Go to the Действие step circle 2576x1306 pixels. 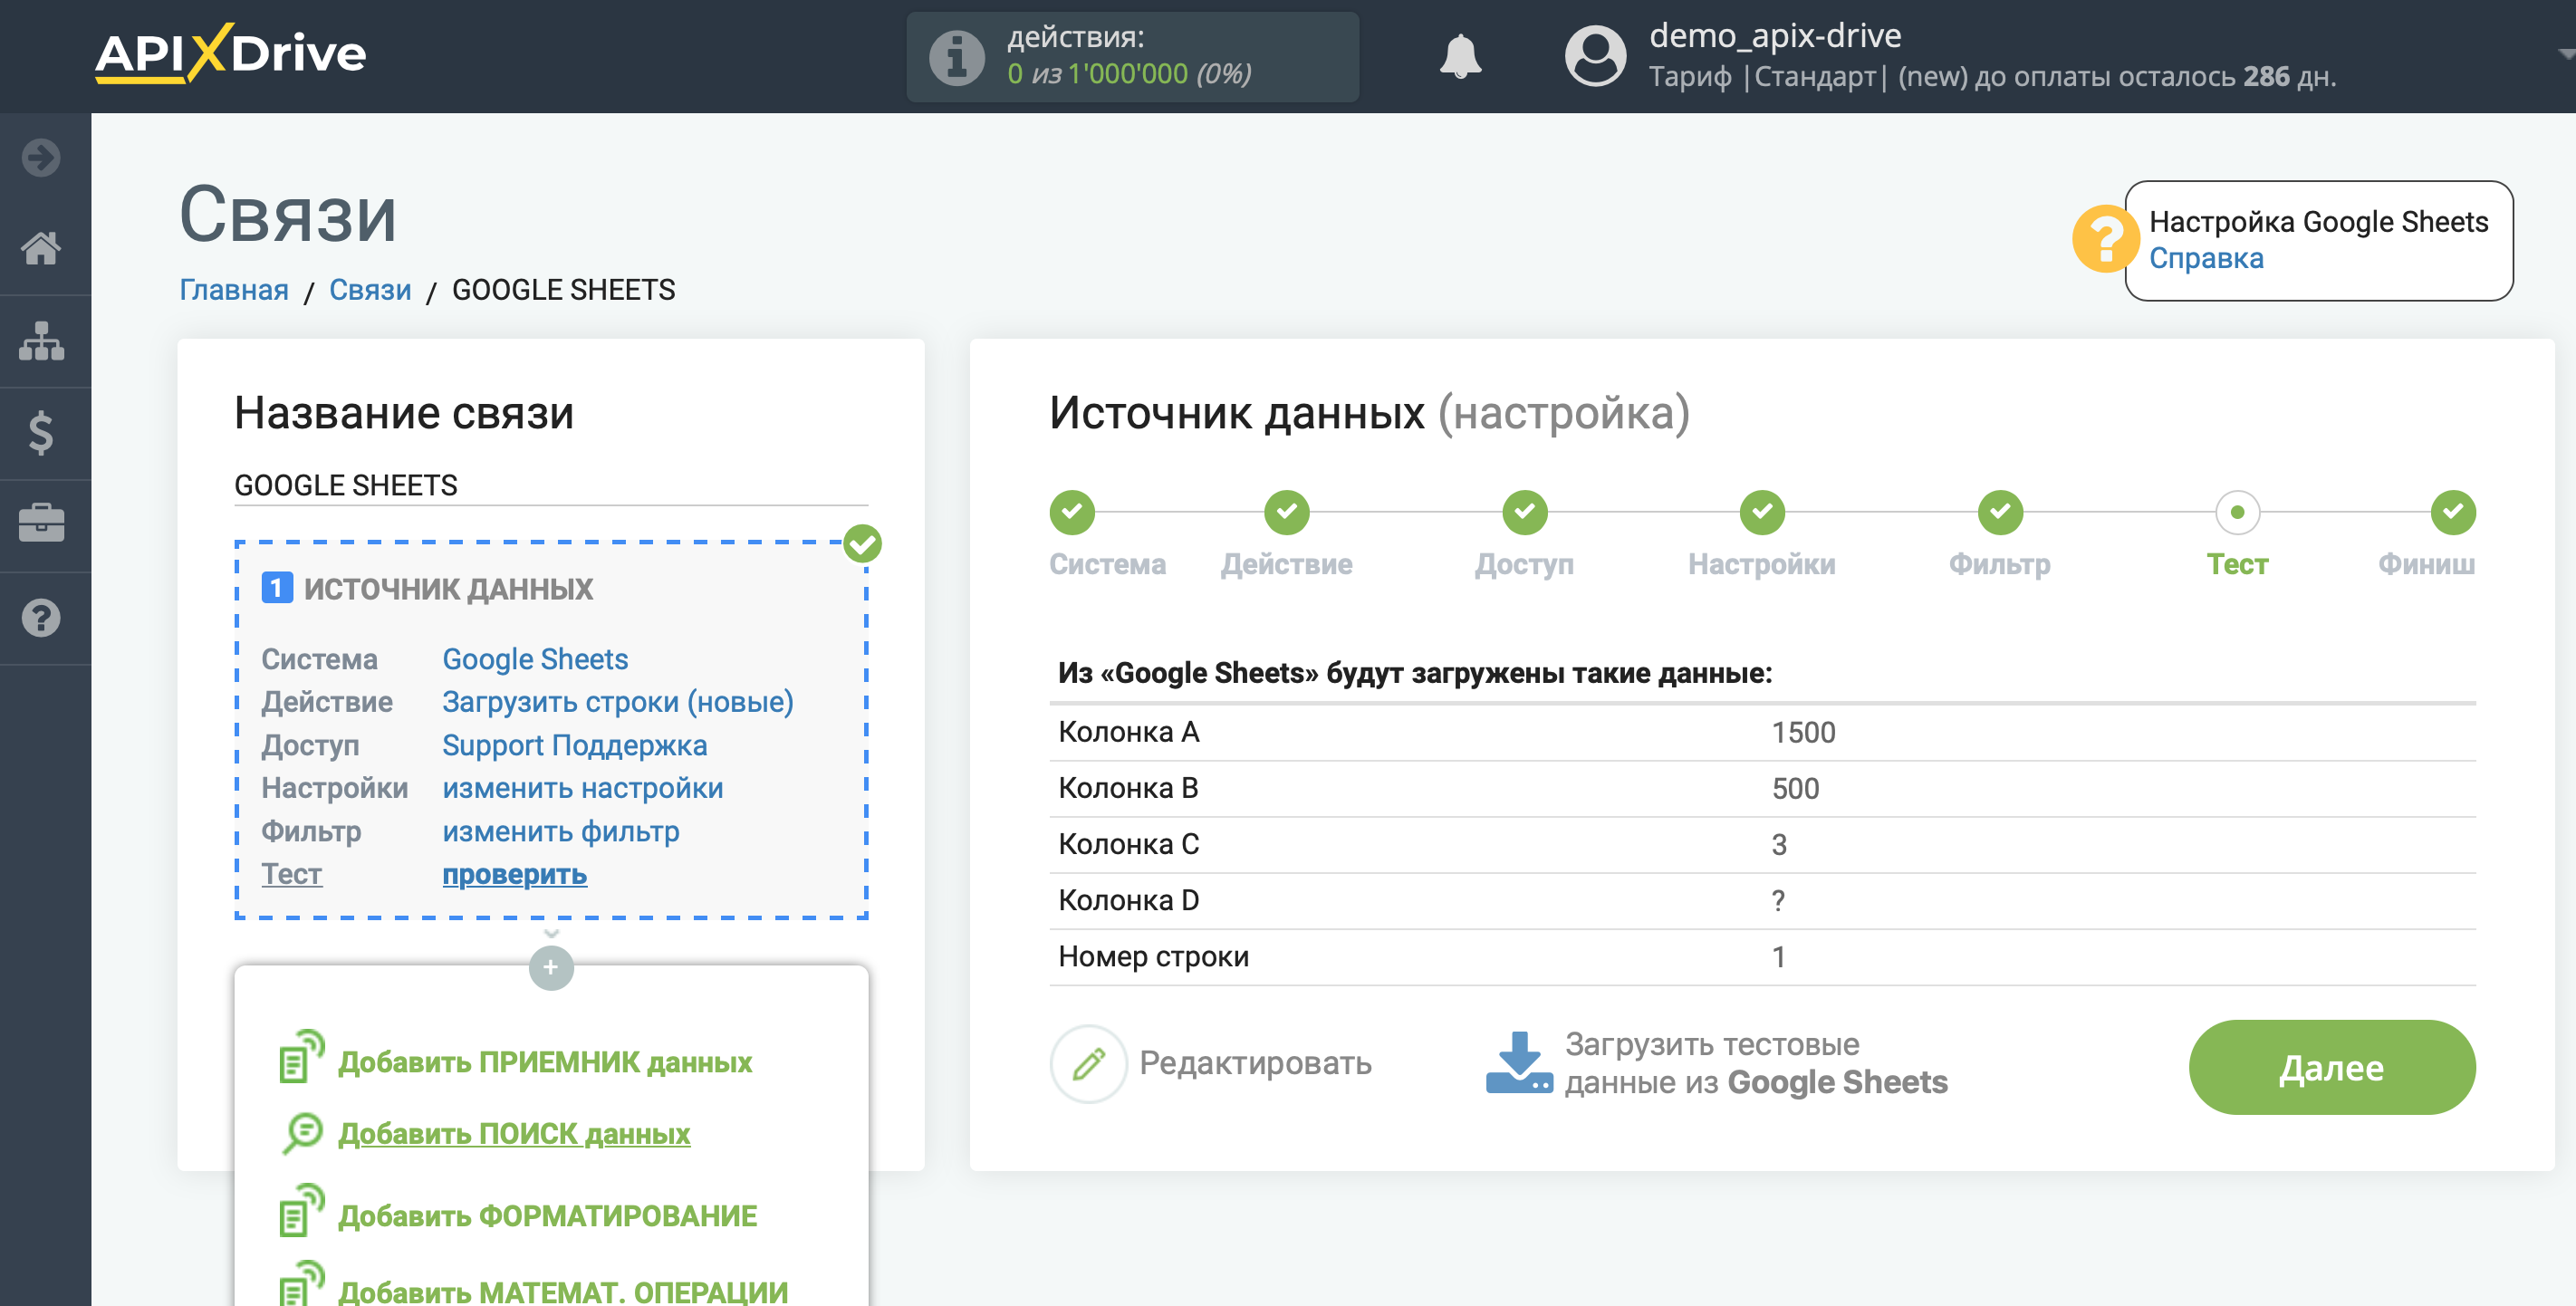pos(1287,512)
